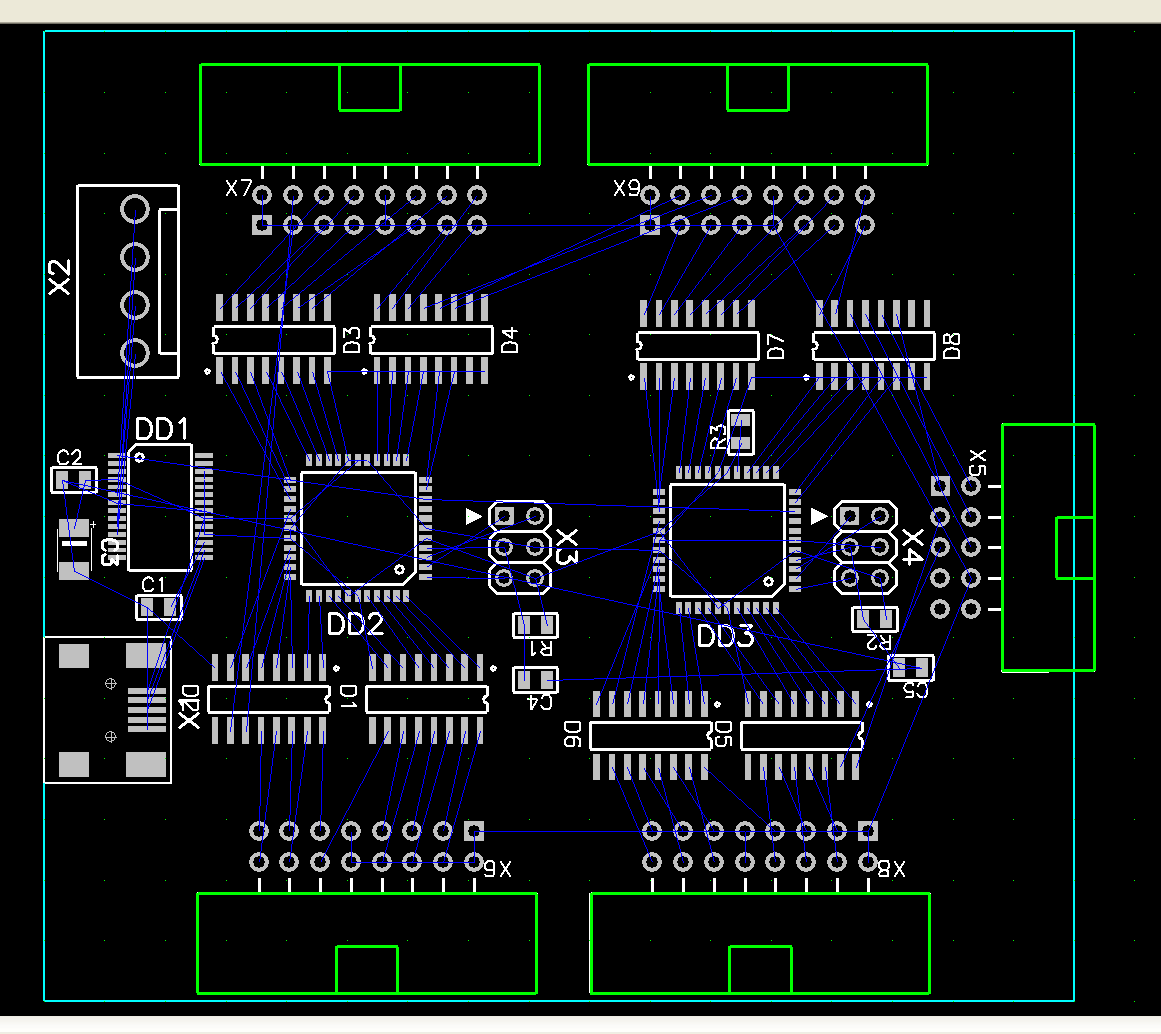Screen dimensions: 1161x1034
Task: Click the C1 label text
Action: (153, 584)
